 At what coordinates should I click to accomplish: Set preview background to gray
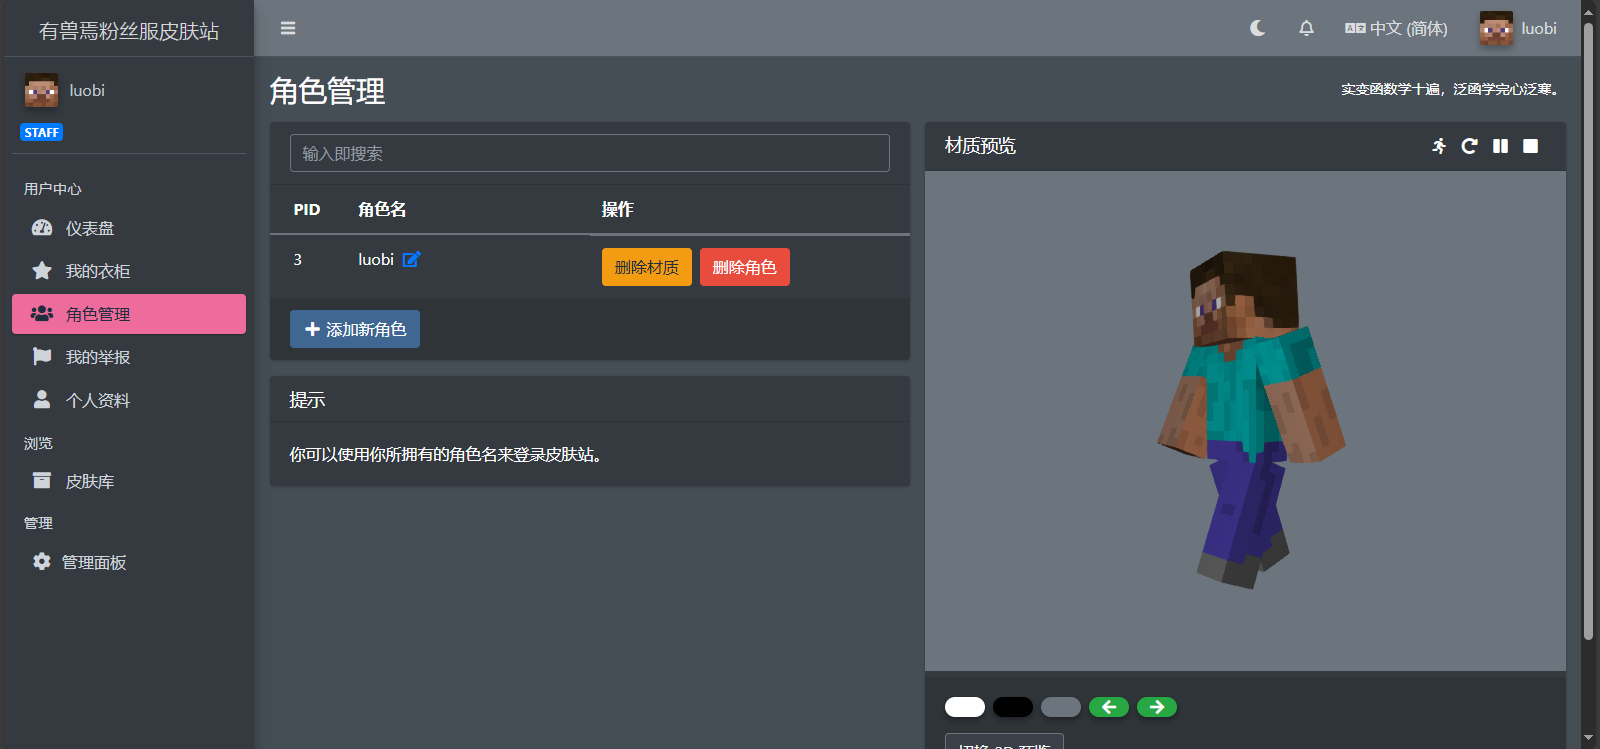click(x=1061, y=707)
